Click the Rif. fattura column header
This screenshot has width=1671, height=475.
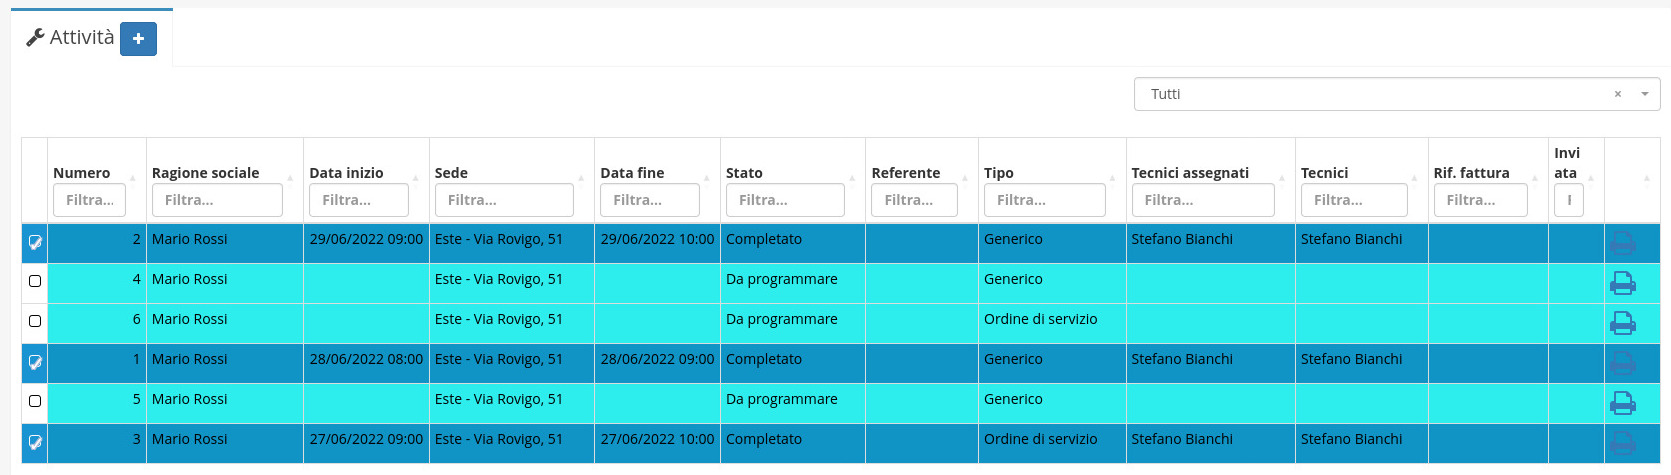click(1471, 173)
